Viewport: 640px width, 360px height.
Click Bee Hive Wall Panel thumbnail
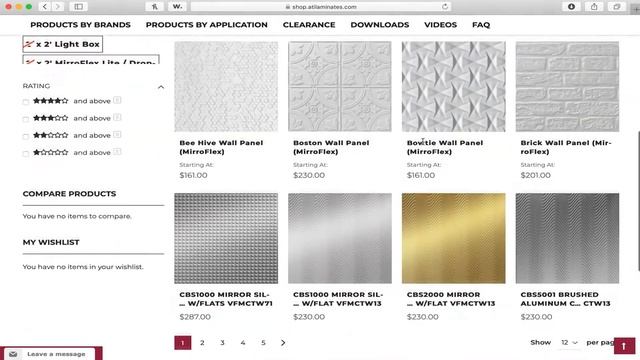point(226,87)
